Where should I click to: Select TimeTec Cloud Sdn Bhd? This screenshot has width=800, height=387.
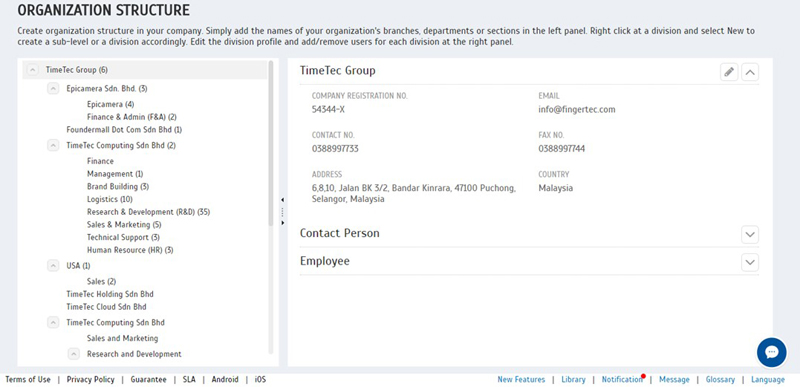point(106,307)
